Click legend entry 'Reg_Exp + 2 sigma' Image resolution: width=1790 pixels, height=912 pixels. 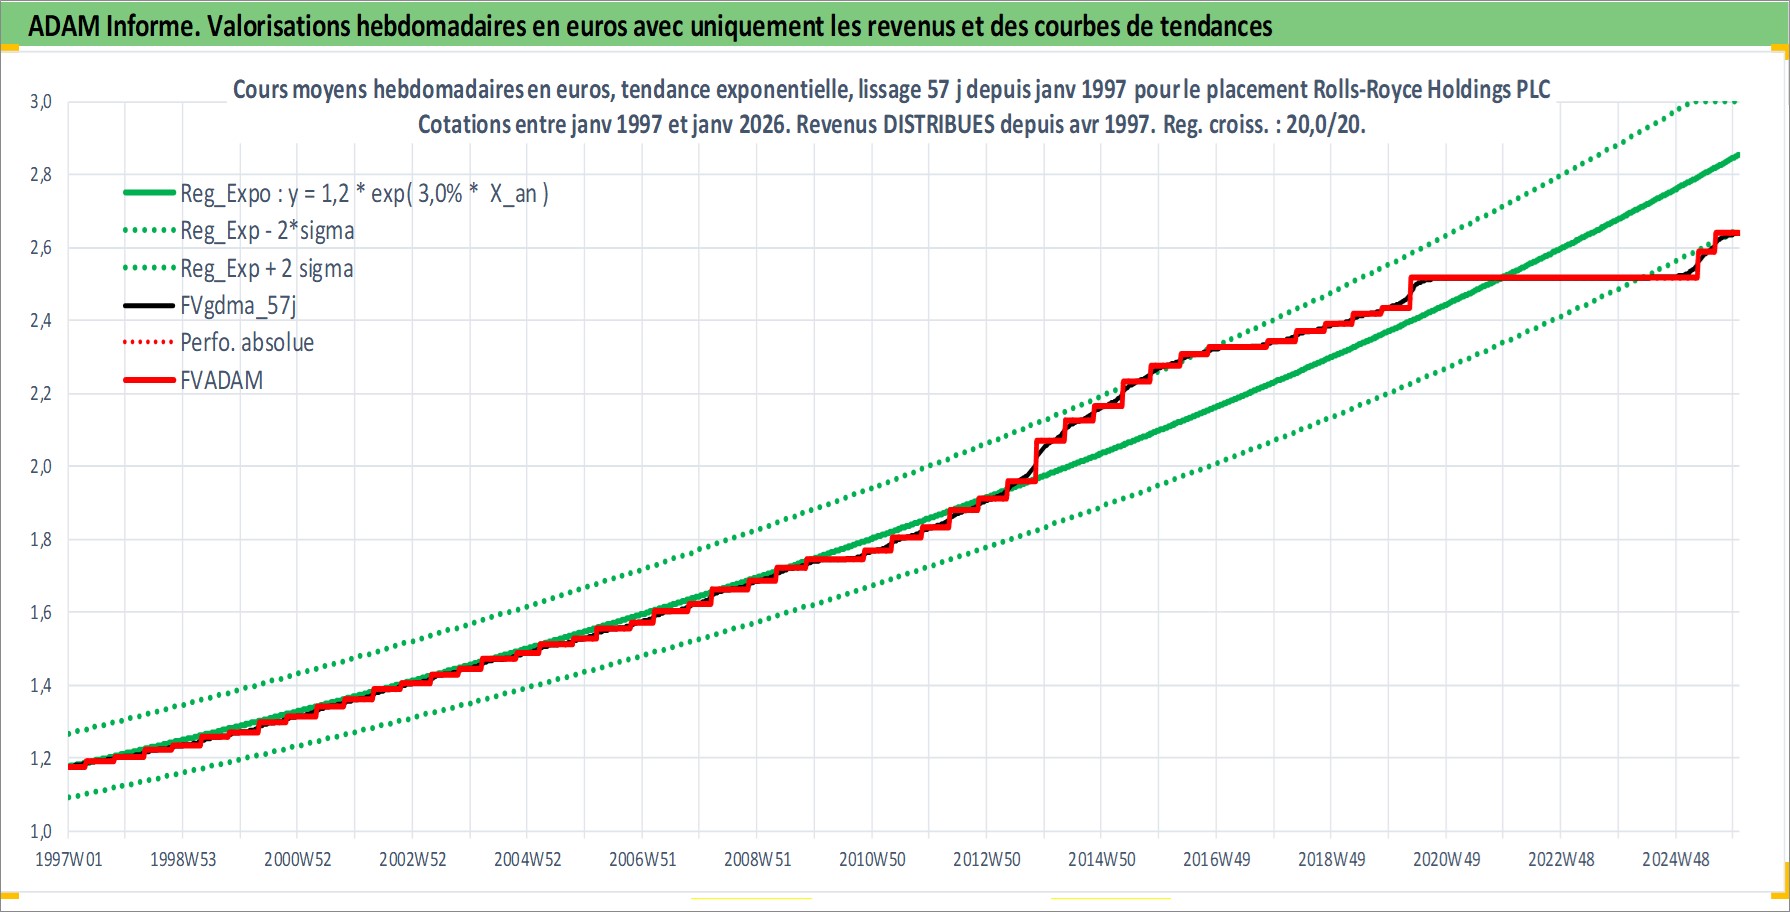[x=266, y=269]
